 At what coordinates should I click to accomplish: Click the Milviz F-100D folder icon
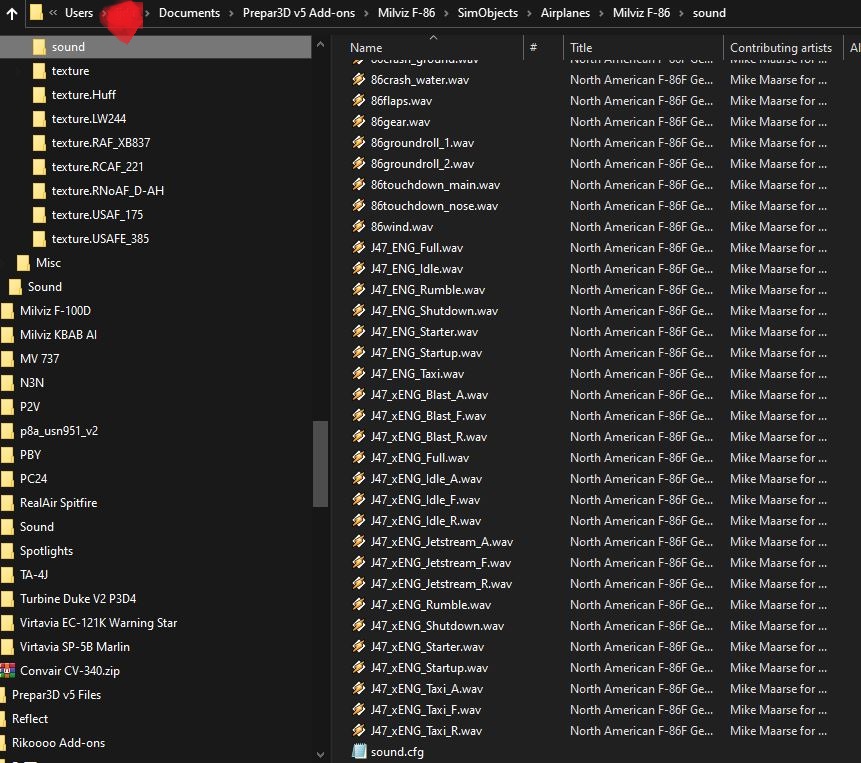pos(7,311)
